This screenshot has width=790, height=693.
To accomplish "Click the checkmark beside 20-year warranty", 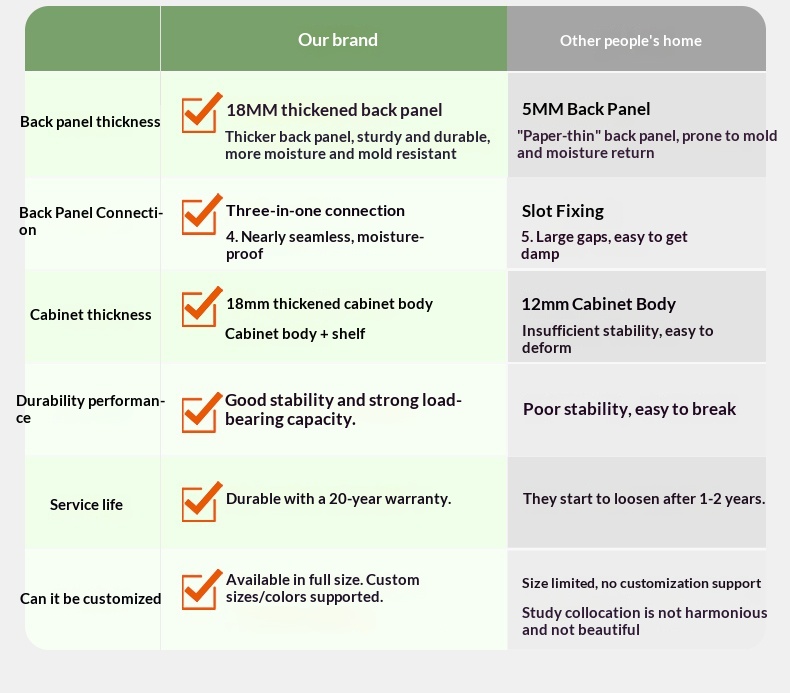I will coord(201,502).
